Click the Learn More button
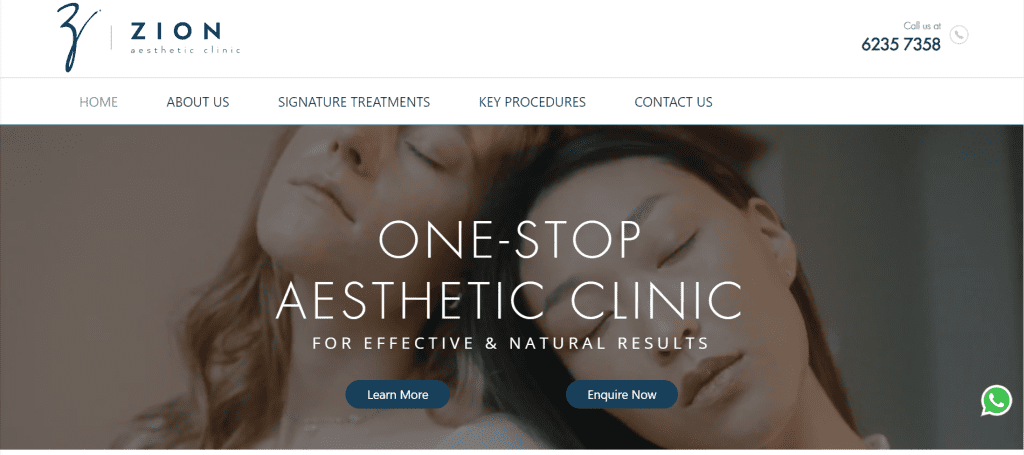 pyautogui.click(x=398, y=394)
